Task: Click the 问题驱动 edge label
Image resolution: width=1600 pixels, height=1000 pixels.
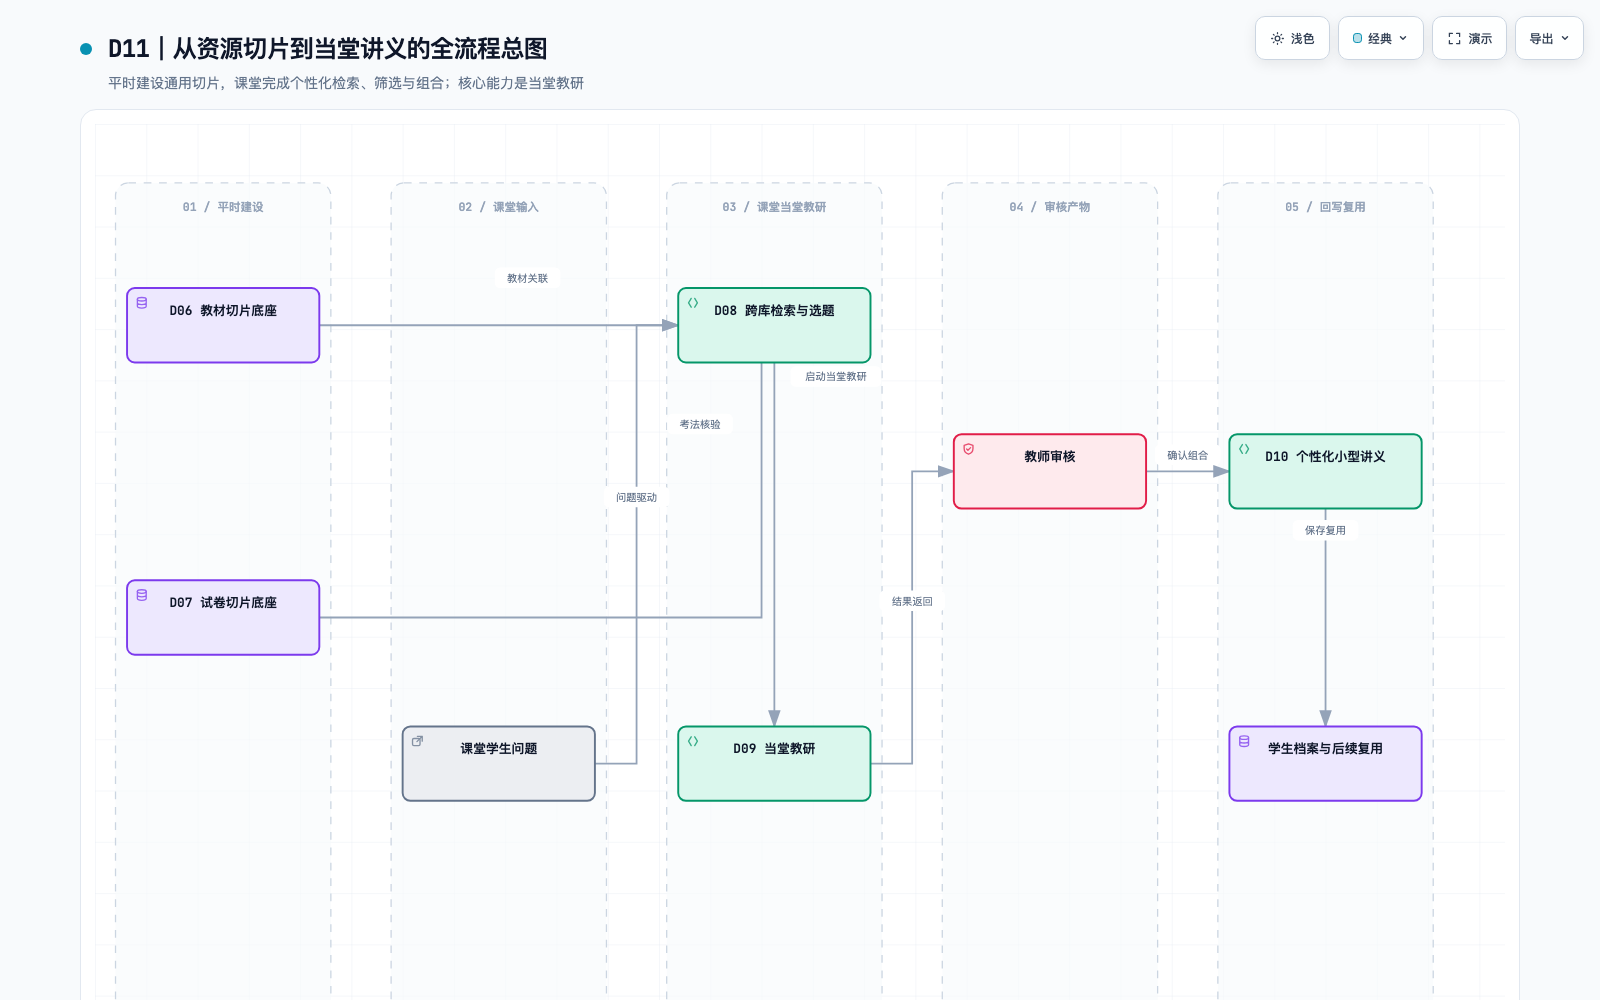Action: click(637, 497)
